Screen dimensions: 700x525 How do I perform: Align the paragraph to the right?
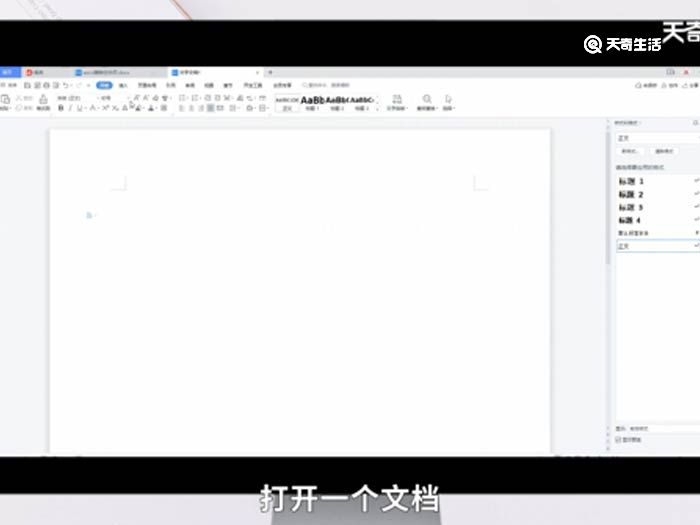(201, 108)
